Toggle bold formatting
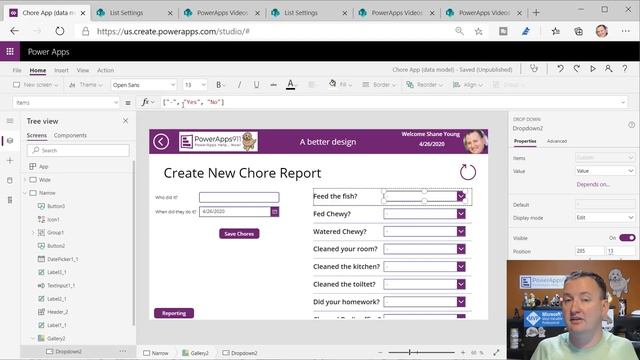The height and width of the screenshot is (360, 640). click(219, 84)
